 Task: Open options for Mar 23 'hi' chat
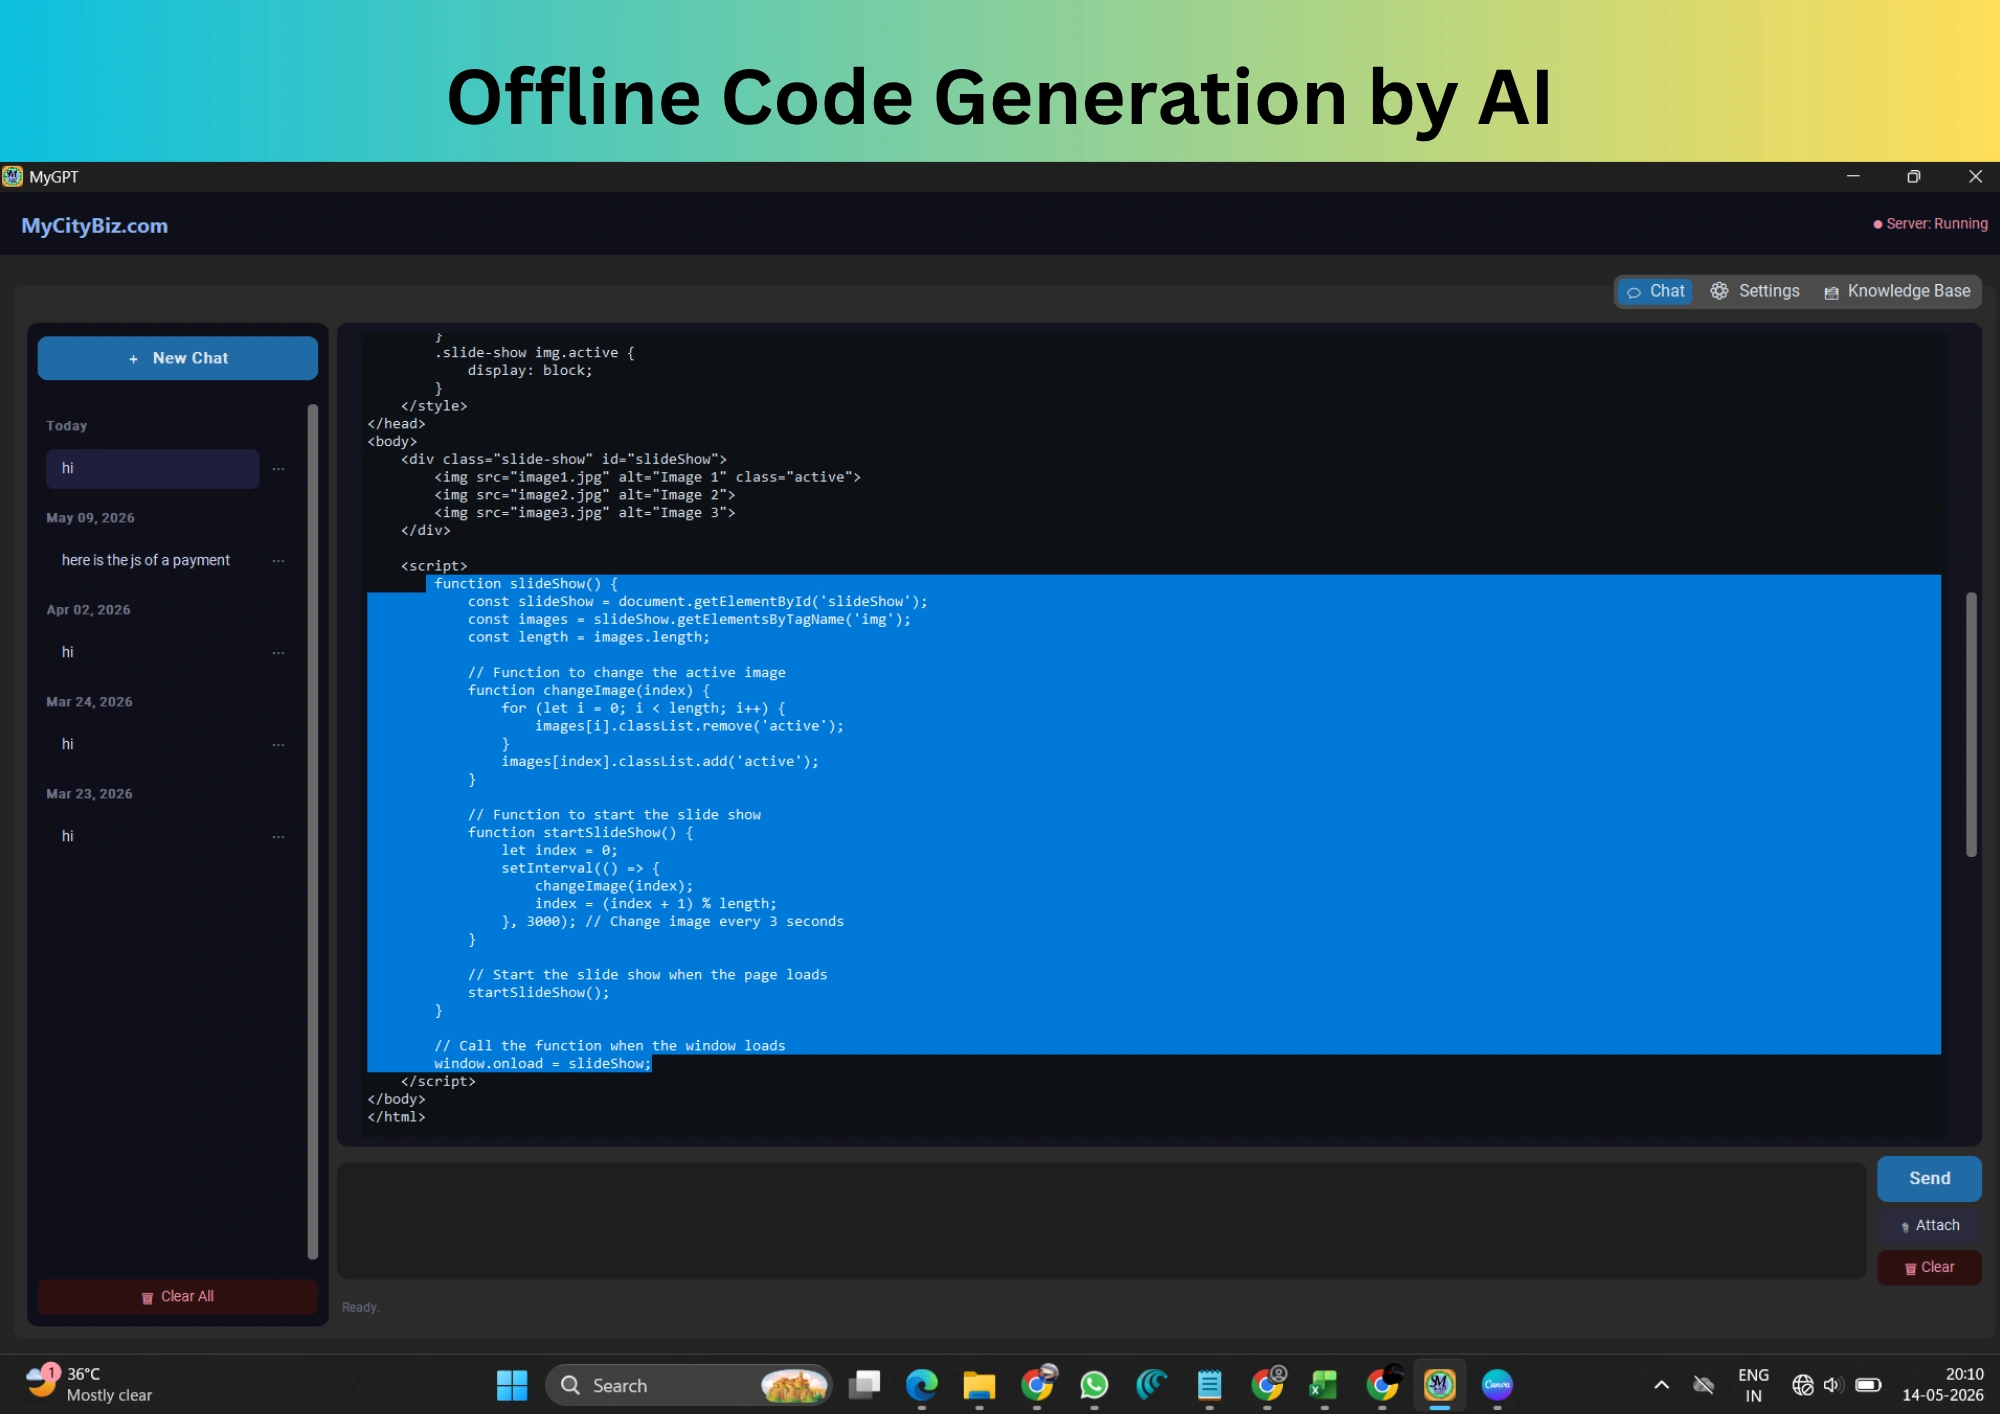click(x=278, y=836)
